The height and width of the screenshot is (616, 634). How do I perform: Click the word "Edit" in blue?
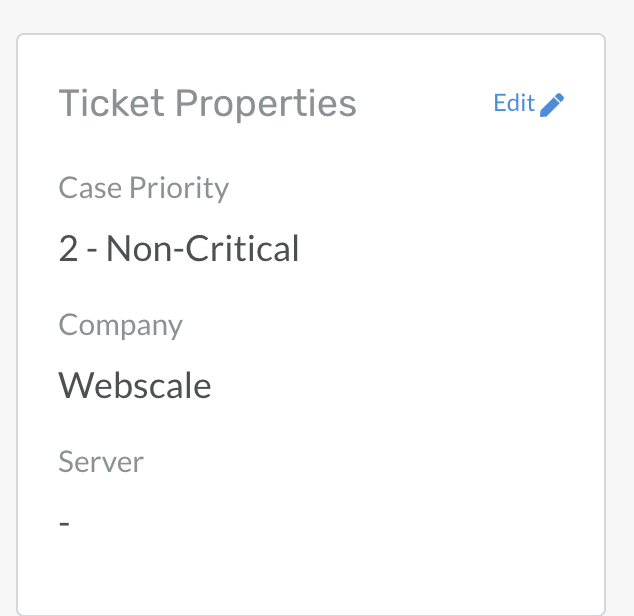coord(514,103)
